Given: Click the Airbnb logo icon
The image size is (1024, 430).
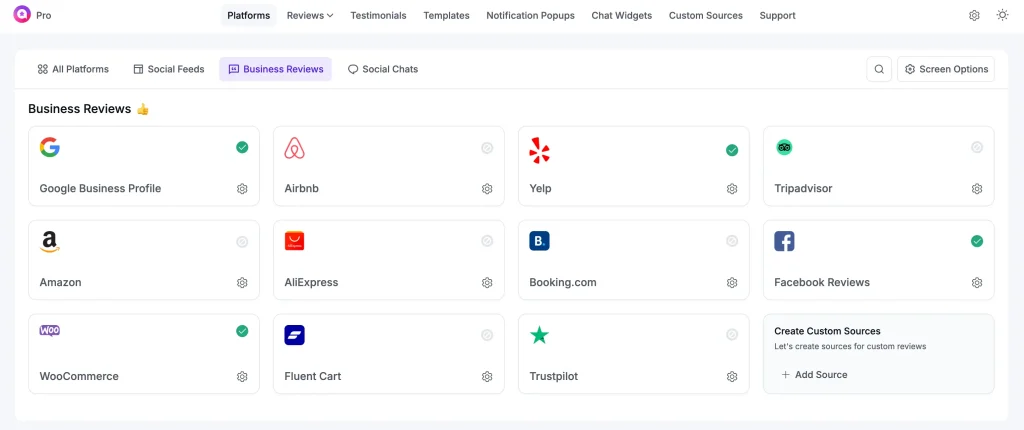Looking at the screenshot, I should pos(295,149).
